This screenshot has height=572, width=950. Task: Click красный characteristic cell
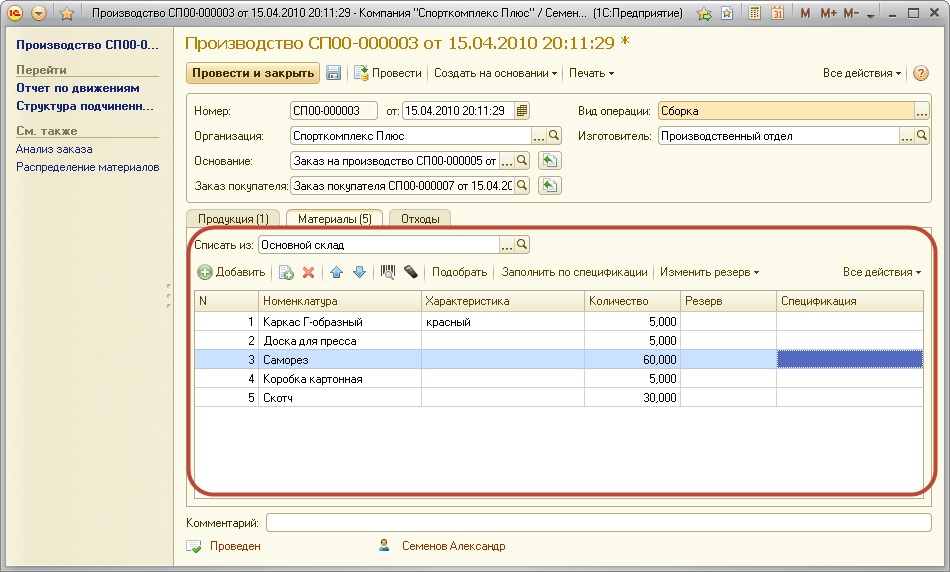[x=502, y=322]
